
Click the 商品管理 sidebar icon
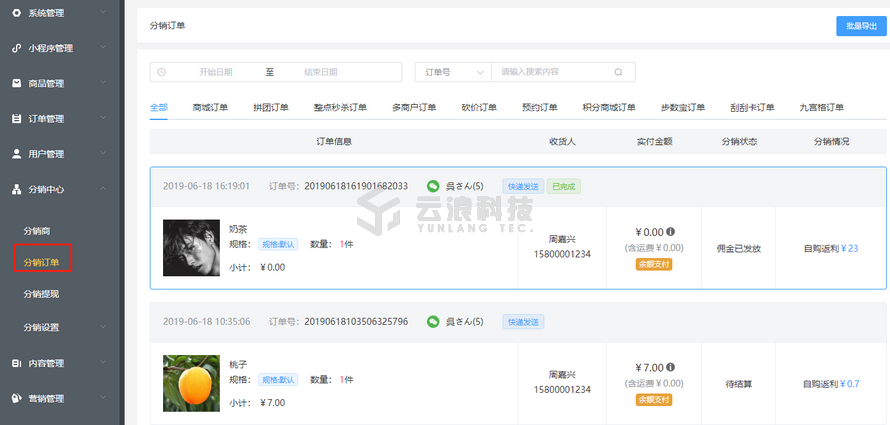pos(16,83)
